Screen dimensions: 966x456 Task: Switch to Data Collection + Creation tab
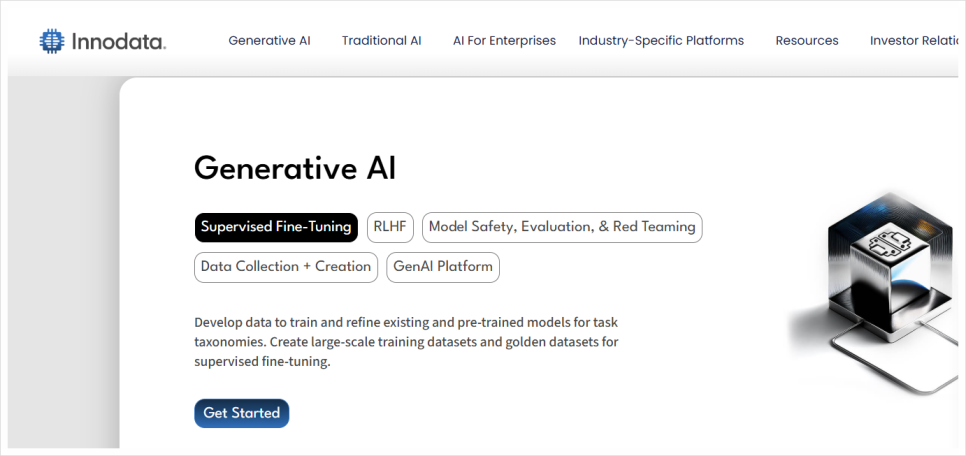pos(286,267)
